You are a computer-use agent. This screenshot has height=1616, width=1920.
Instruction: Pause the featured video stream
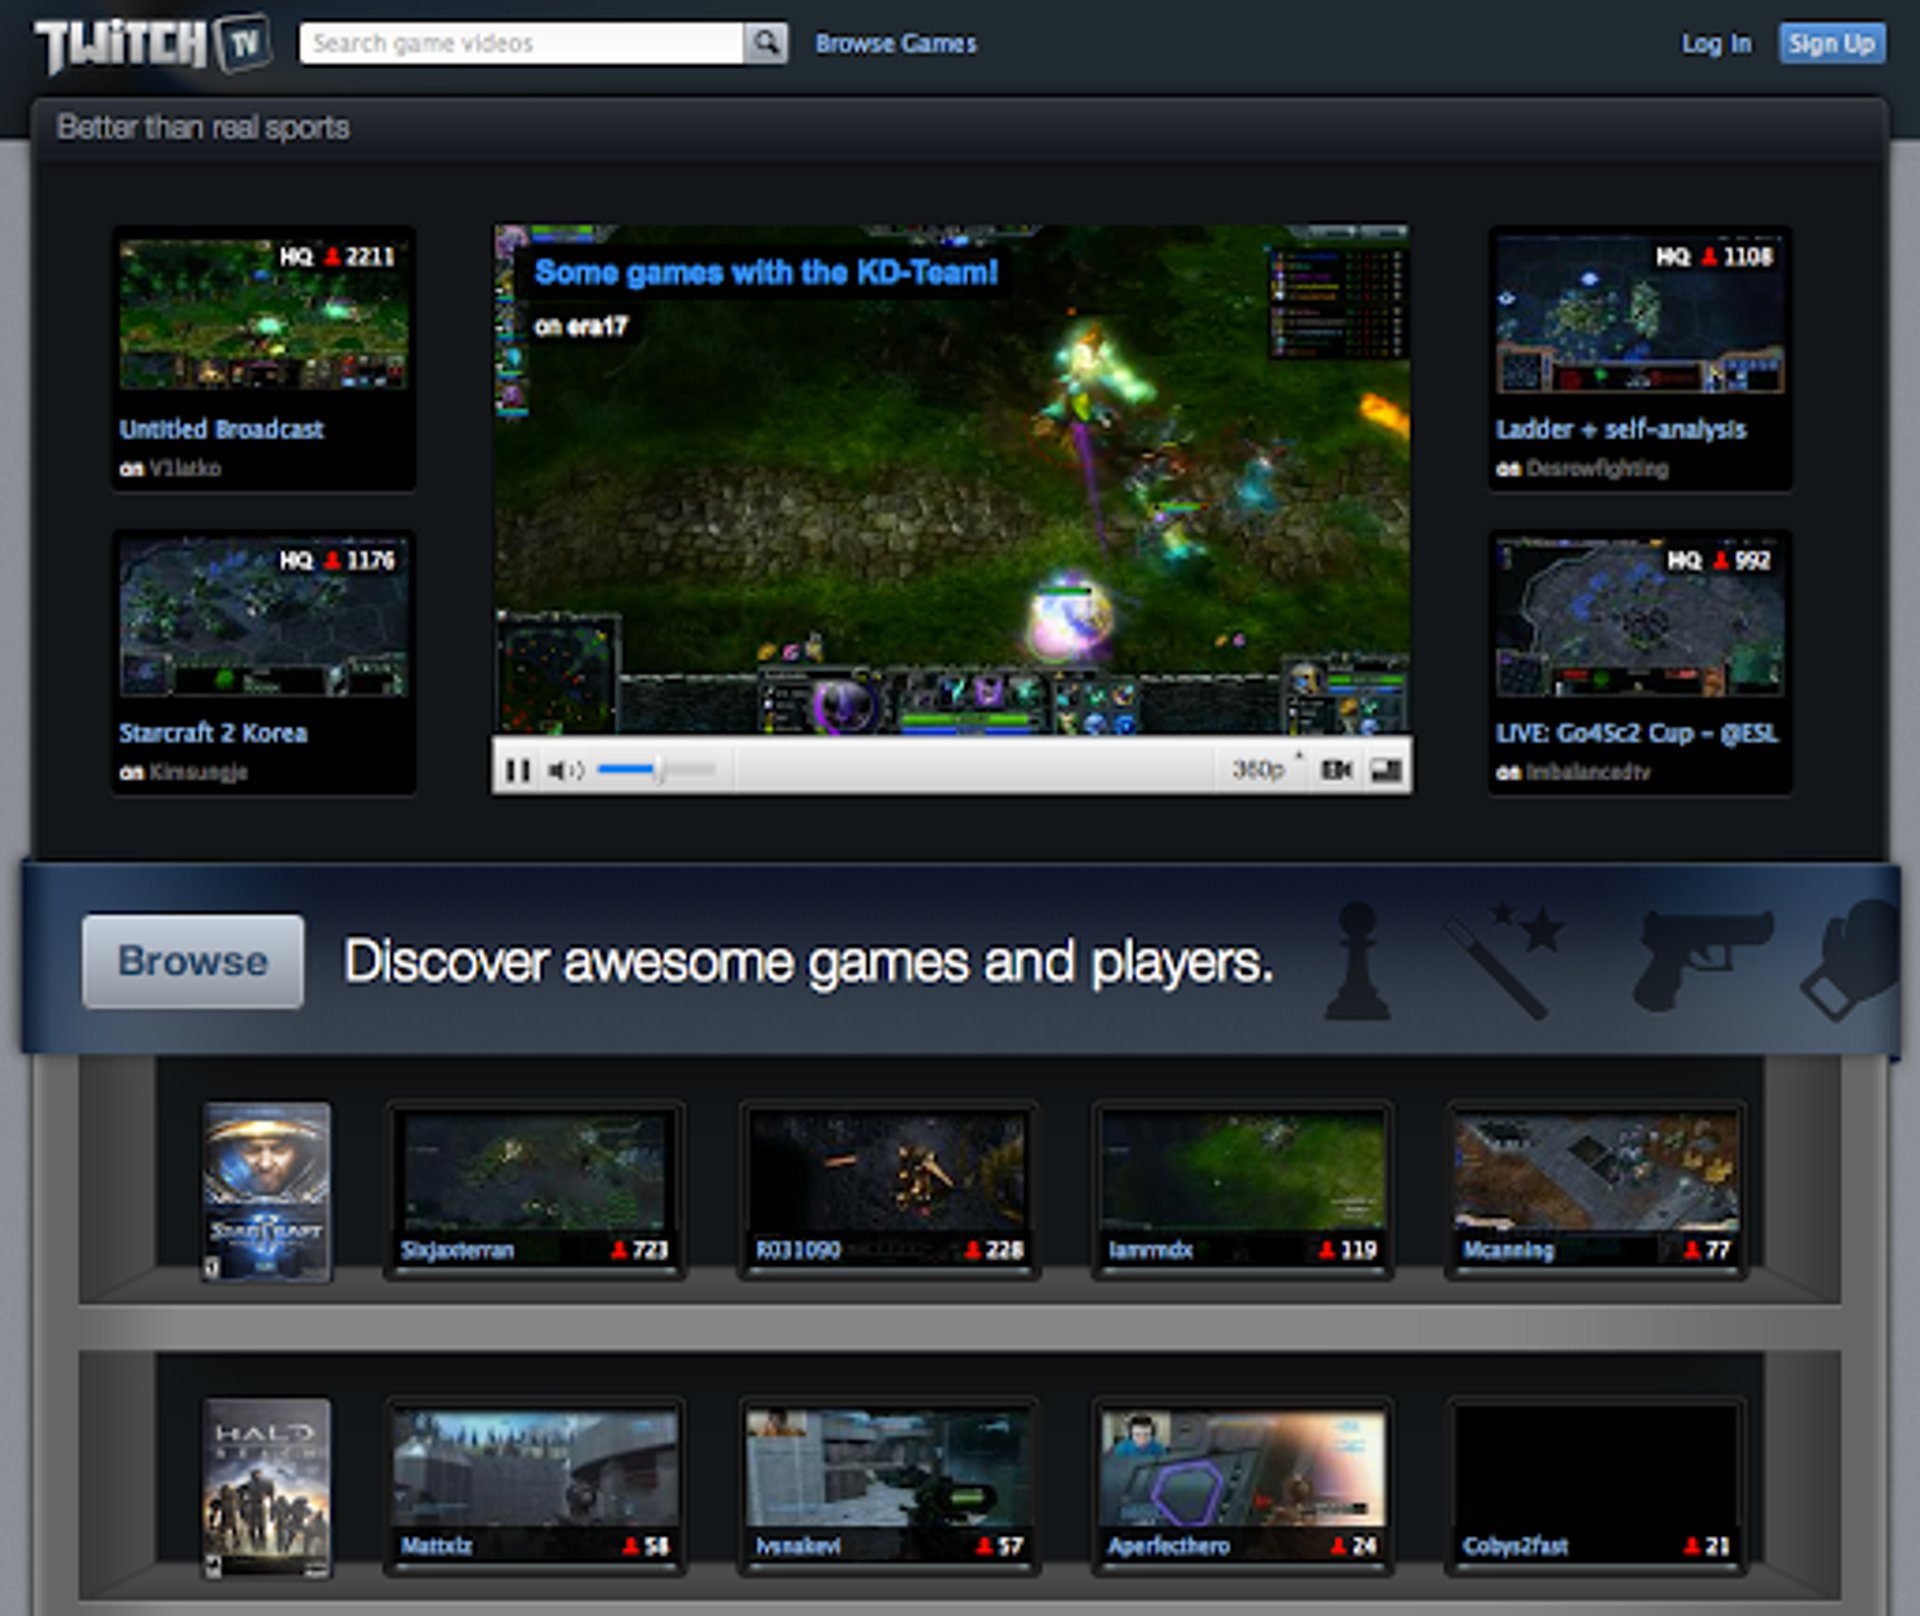[x=517, y=770]
